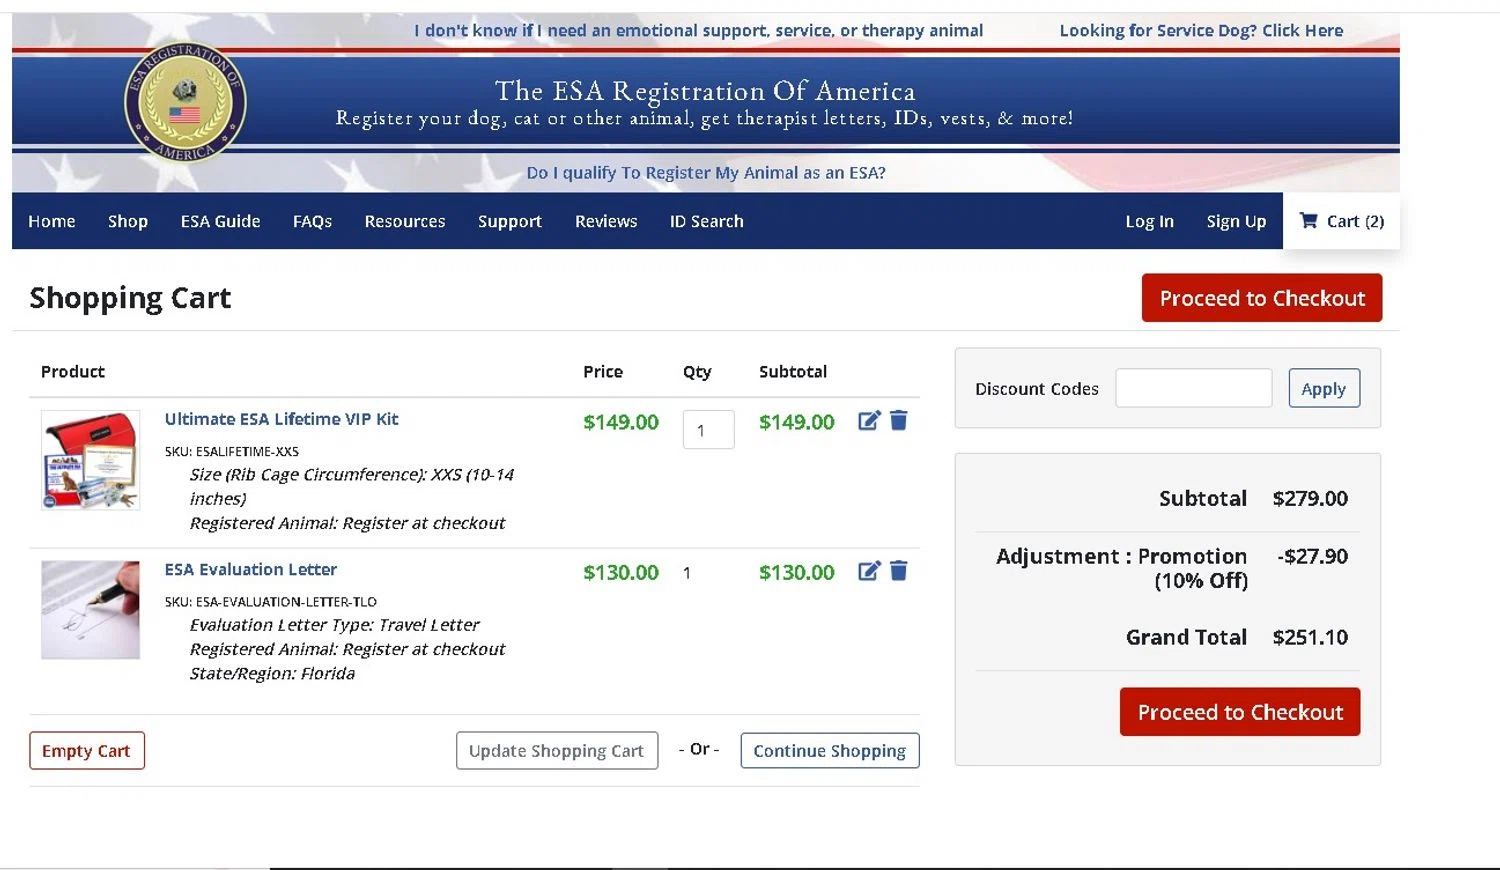The height and width of the screenshot is (870, 1500).
Task: Remove the ESA Evaluation Letter from cart
Action: (x=899, y=571)
